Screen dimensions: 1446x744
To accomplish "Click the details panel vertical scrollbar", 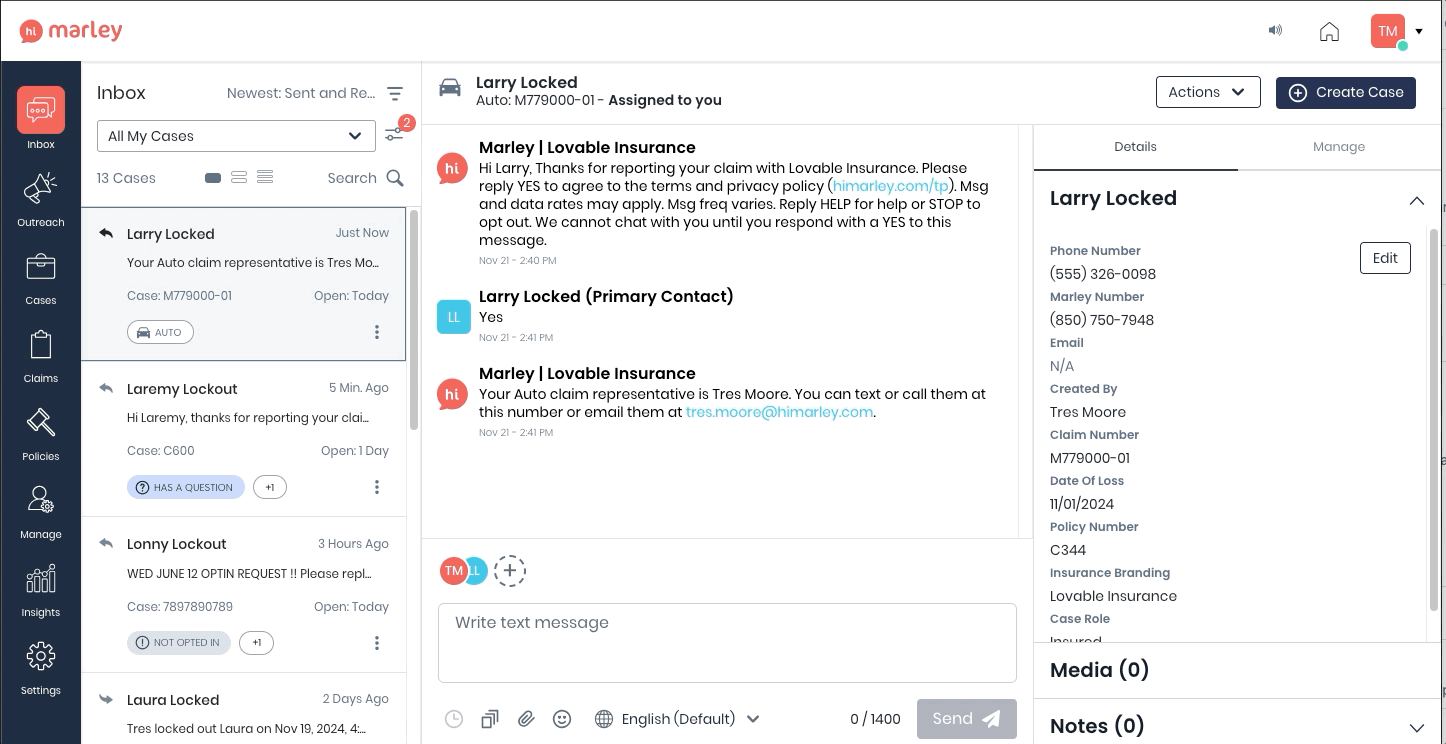I will click(x=1432, y=420).
